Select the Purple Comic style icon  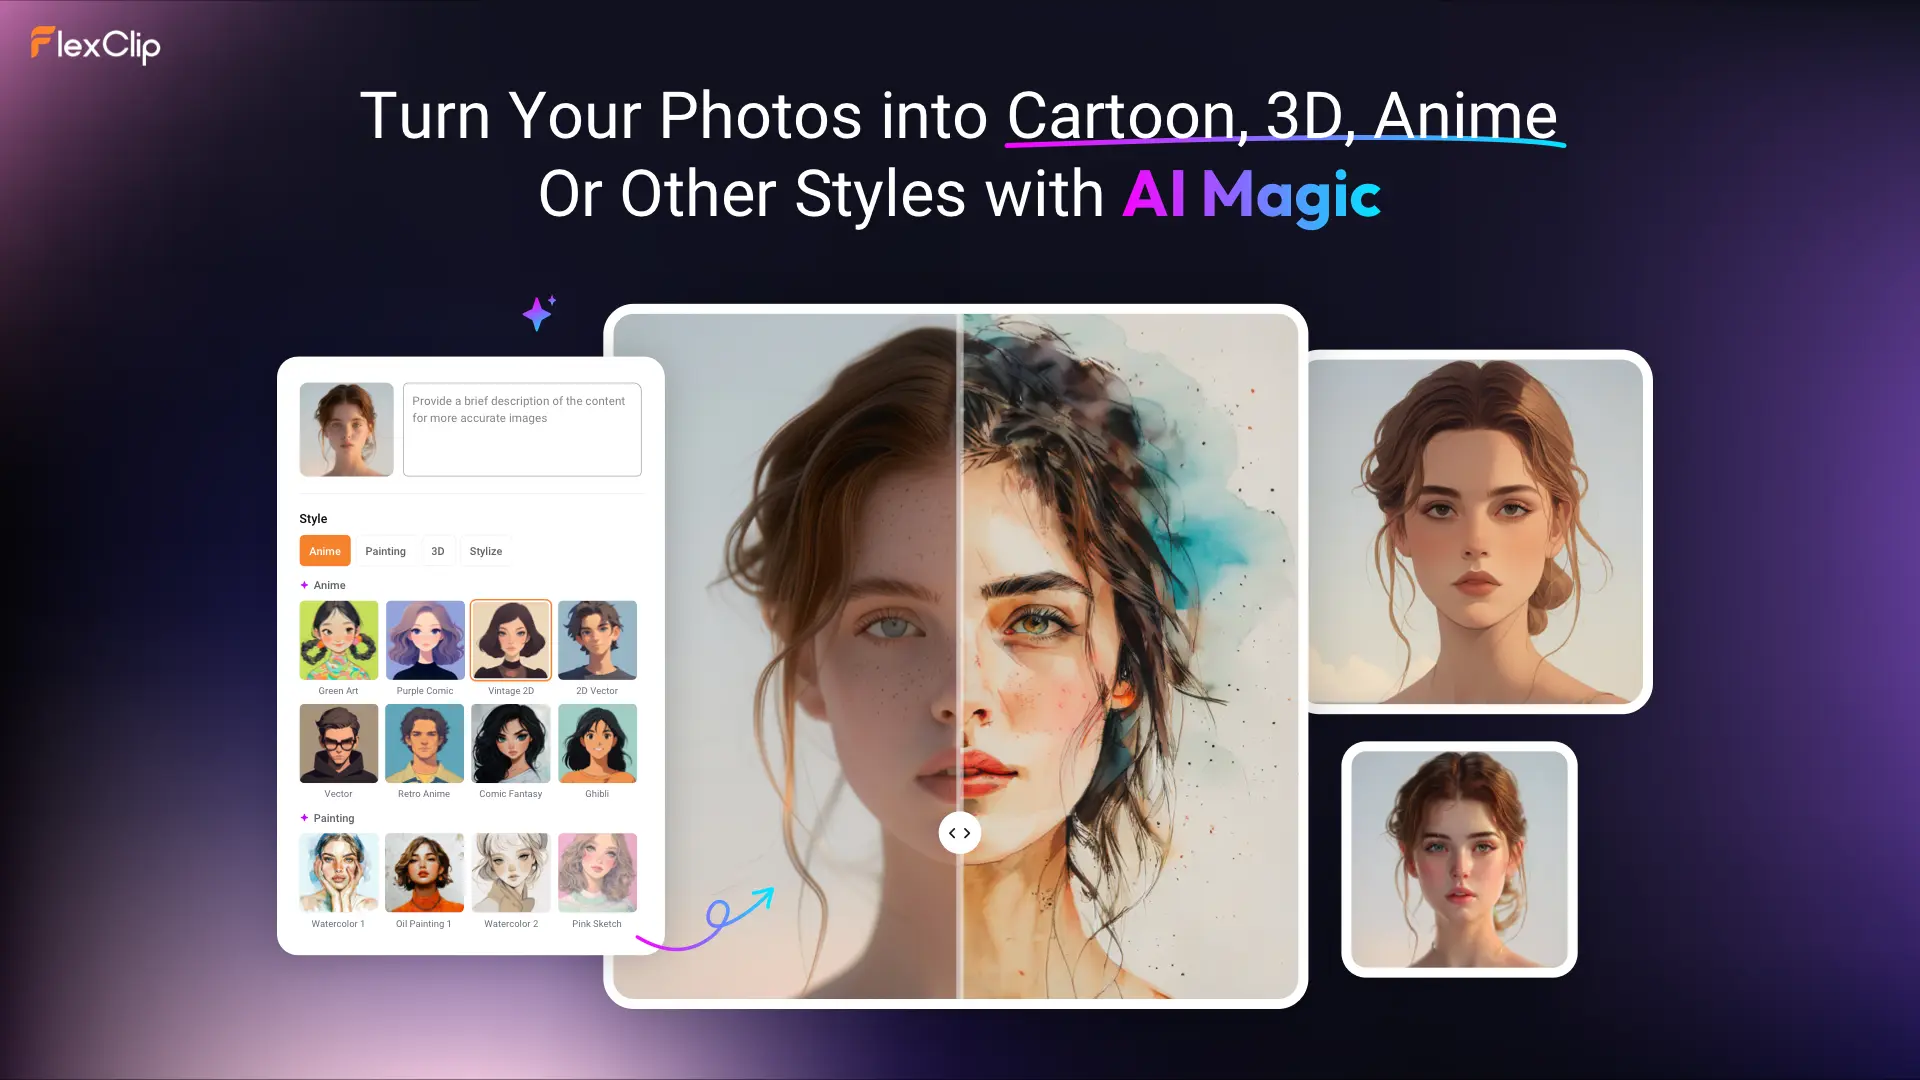[425, 640]
